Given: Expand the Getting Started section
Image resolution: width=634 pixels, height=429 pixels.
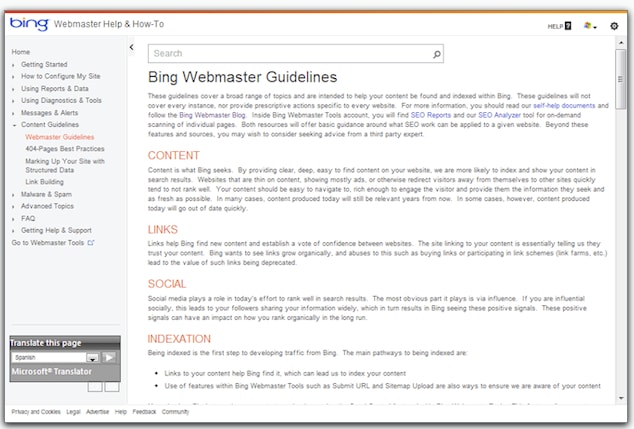Looking at the screenshot, I should click(x=13, y=65).
